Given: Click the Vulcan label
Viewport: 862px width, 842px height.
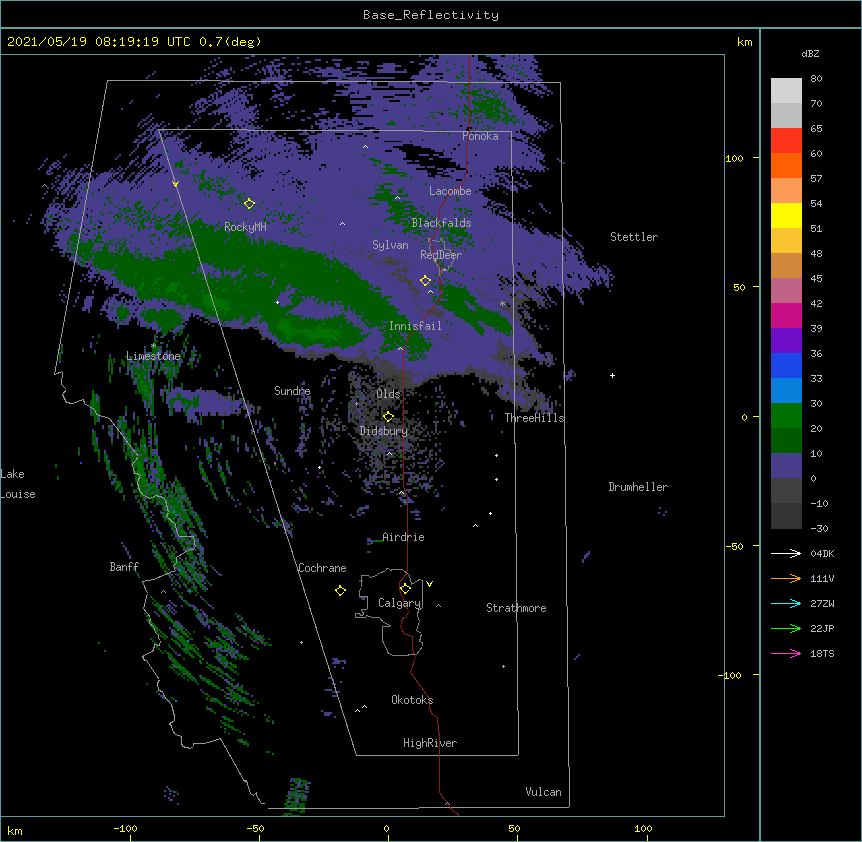Looking at the screenshot, I should tap(543, 792).
